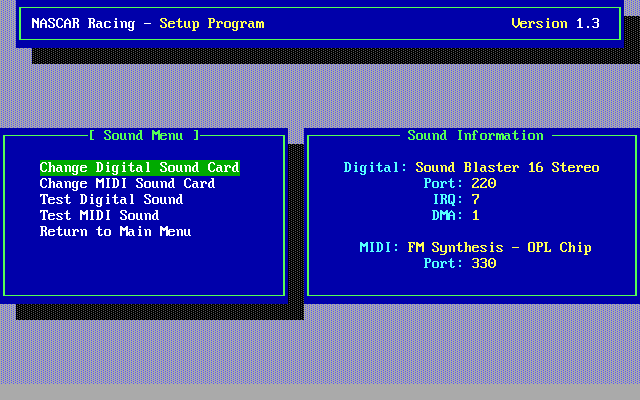The width and height of the screenshot is (640, 400).
Task: Click Setup Program header text
Action: pos(212,24)
